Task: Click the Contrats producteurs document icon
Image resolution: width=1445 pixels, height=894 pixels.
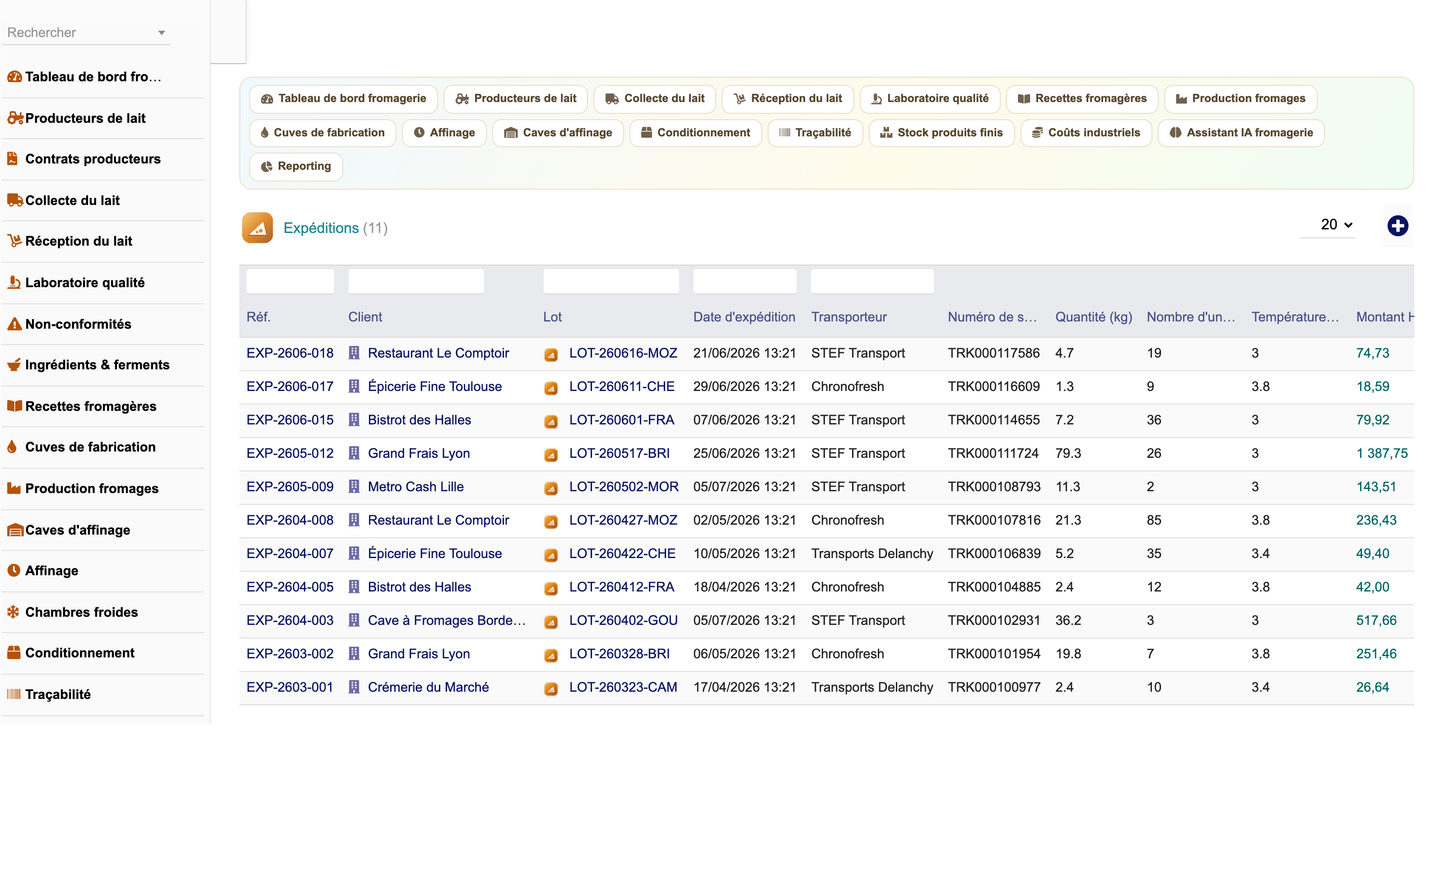Action: coord(13,159)
